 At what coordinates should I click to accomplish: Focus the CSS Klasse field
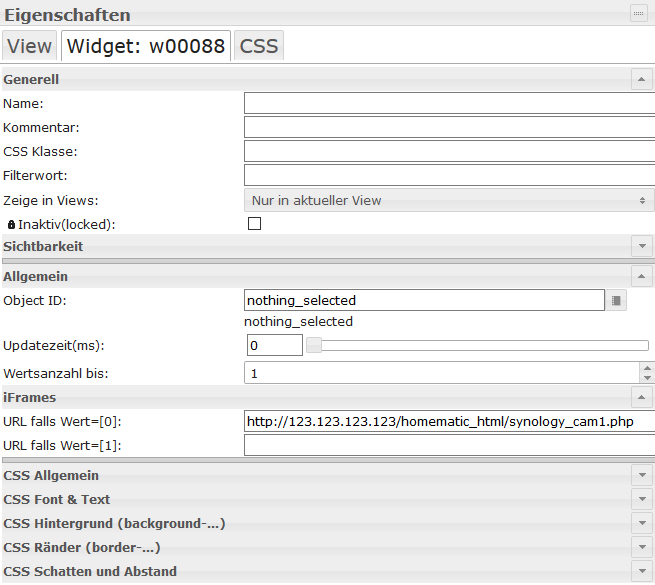coord(449,151)
